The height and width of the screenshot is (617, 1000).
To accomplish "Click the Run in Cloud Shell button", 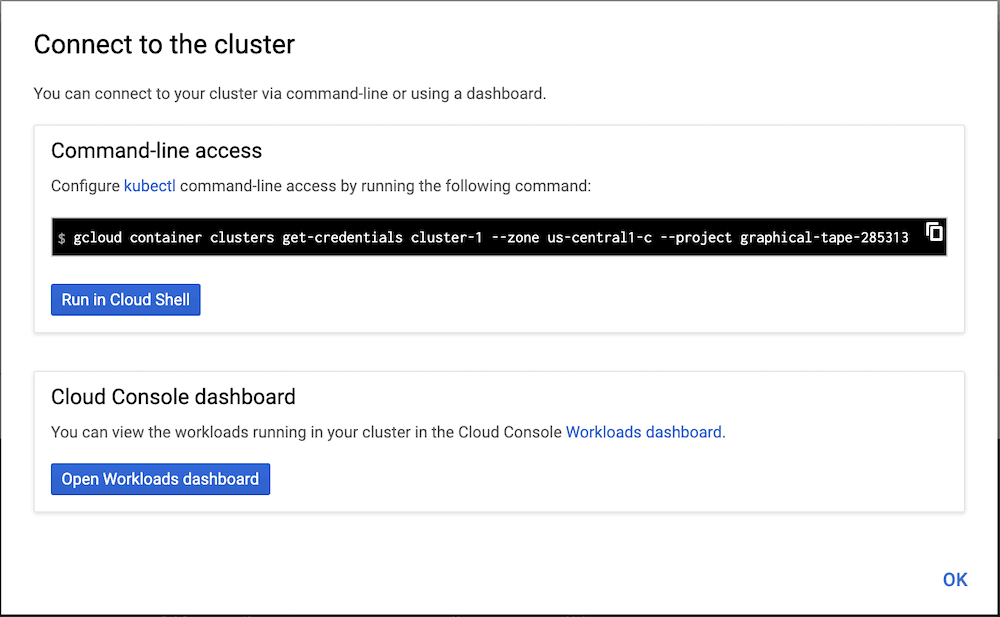I will point(126,299).
